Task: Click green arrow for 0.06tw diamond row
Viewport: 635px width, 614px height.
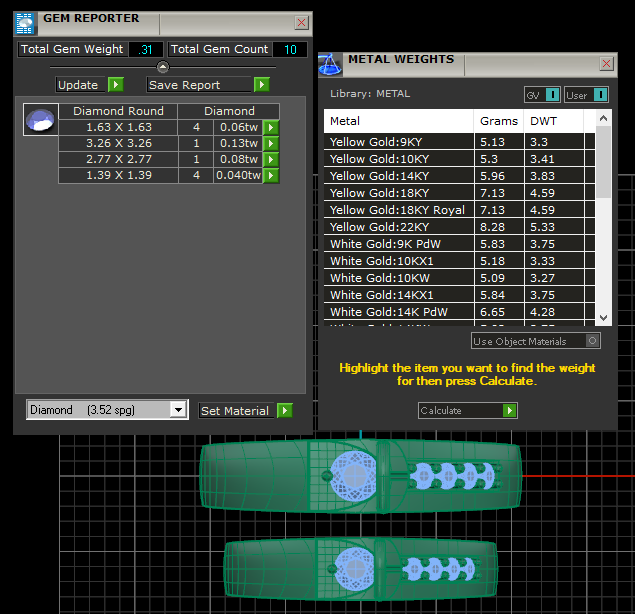Action: click(271, 127)
